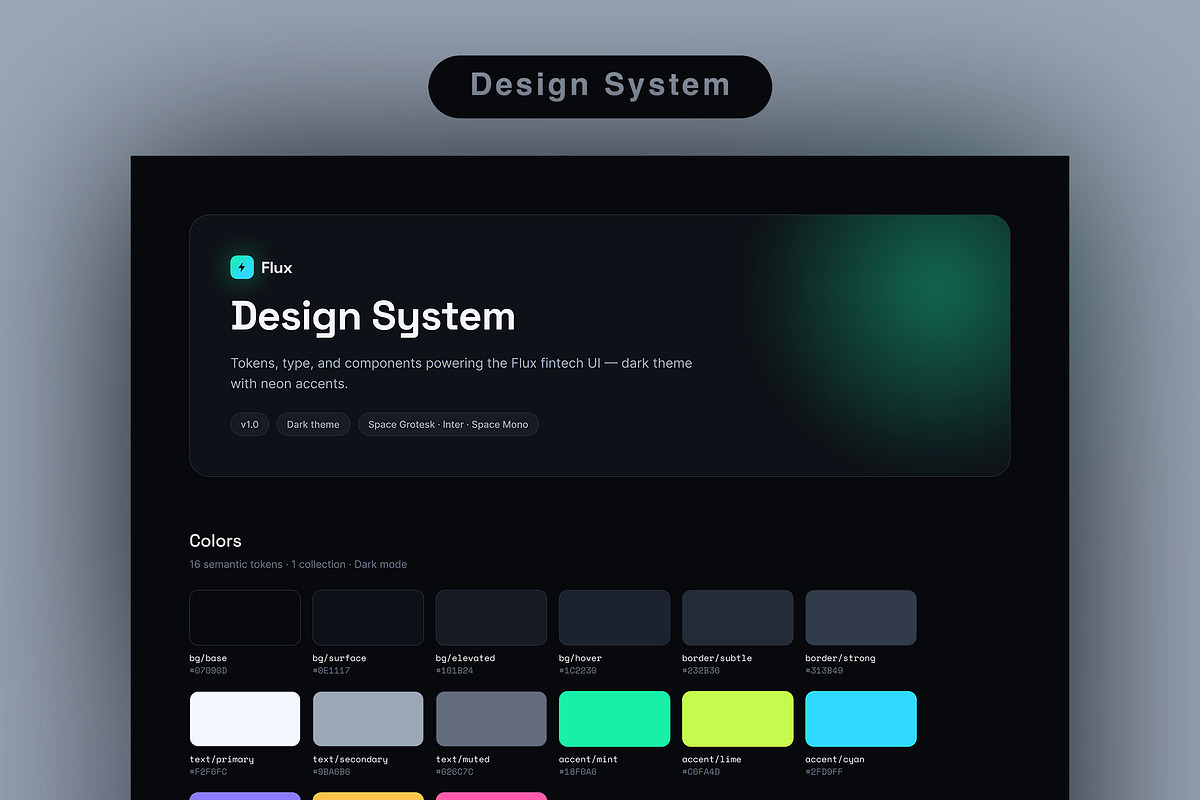
Task: Click the border/strong token label
Action: [840, 658]
